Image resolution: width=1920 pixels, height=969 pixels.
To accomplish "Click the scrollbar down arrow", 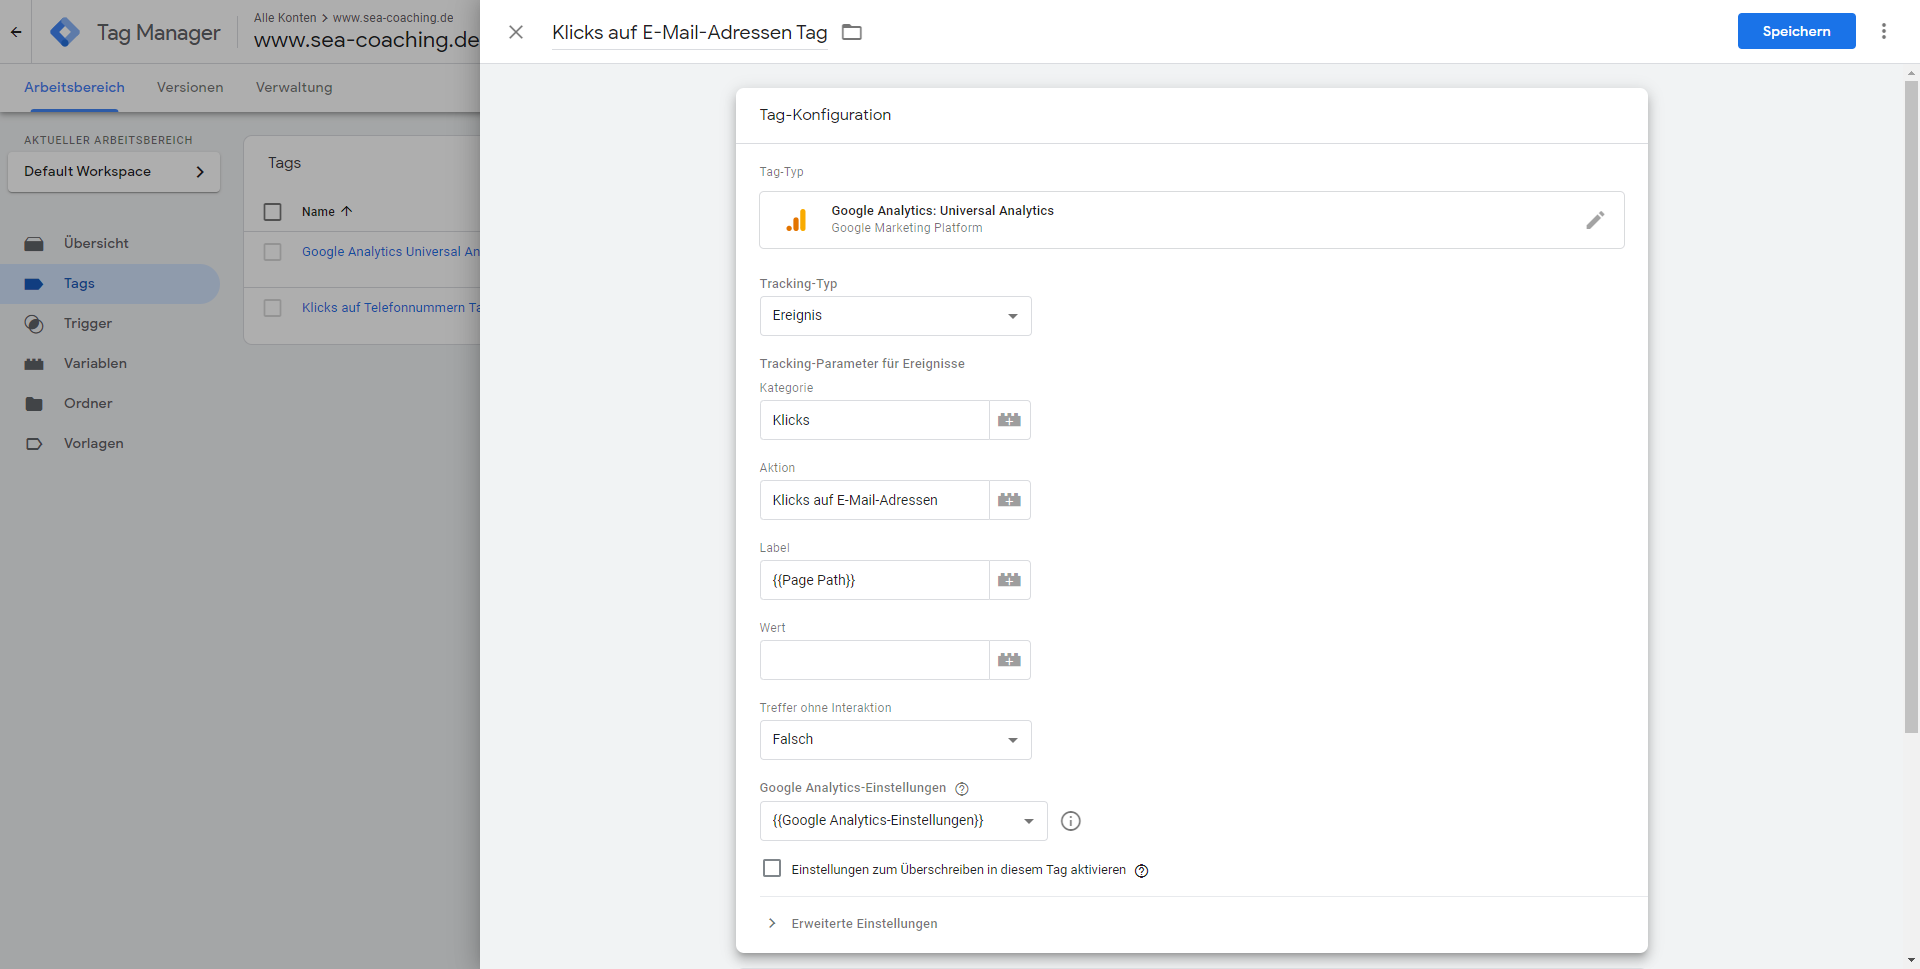I will pos(1911,961).
